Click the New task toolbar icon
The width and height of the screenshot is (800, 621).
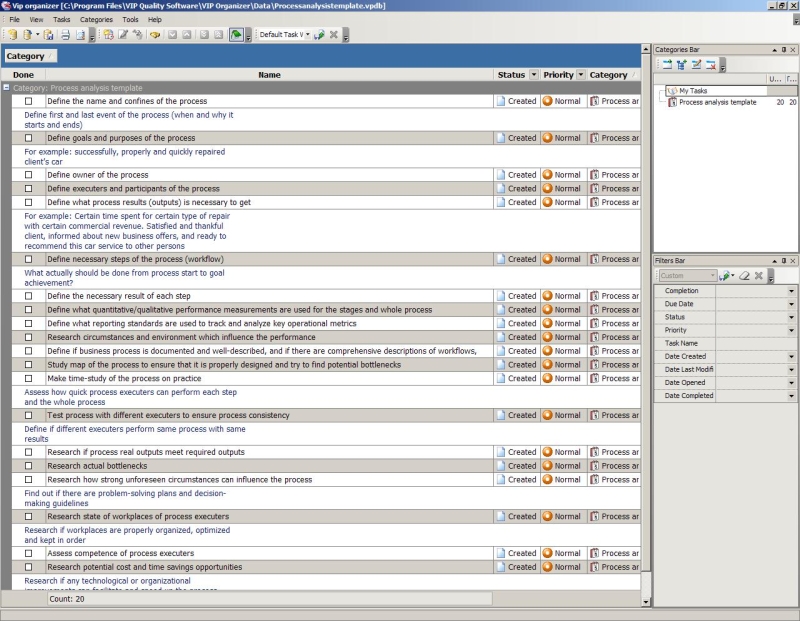[x=108, y=35]
